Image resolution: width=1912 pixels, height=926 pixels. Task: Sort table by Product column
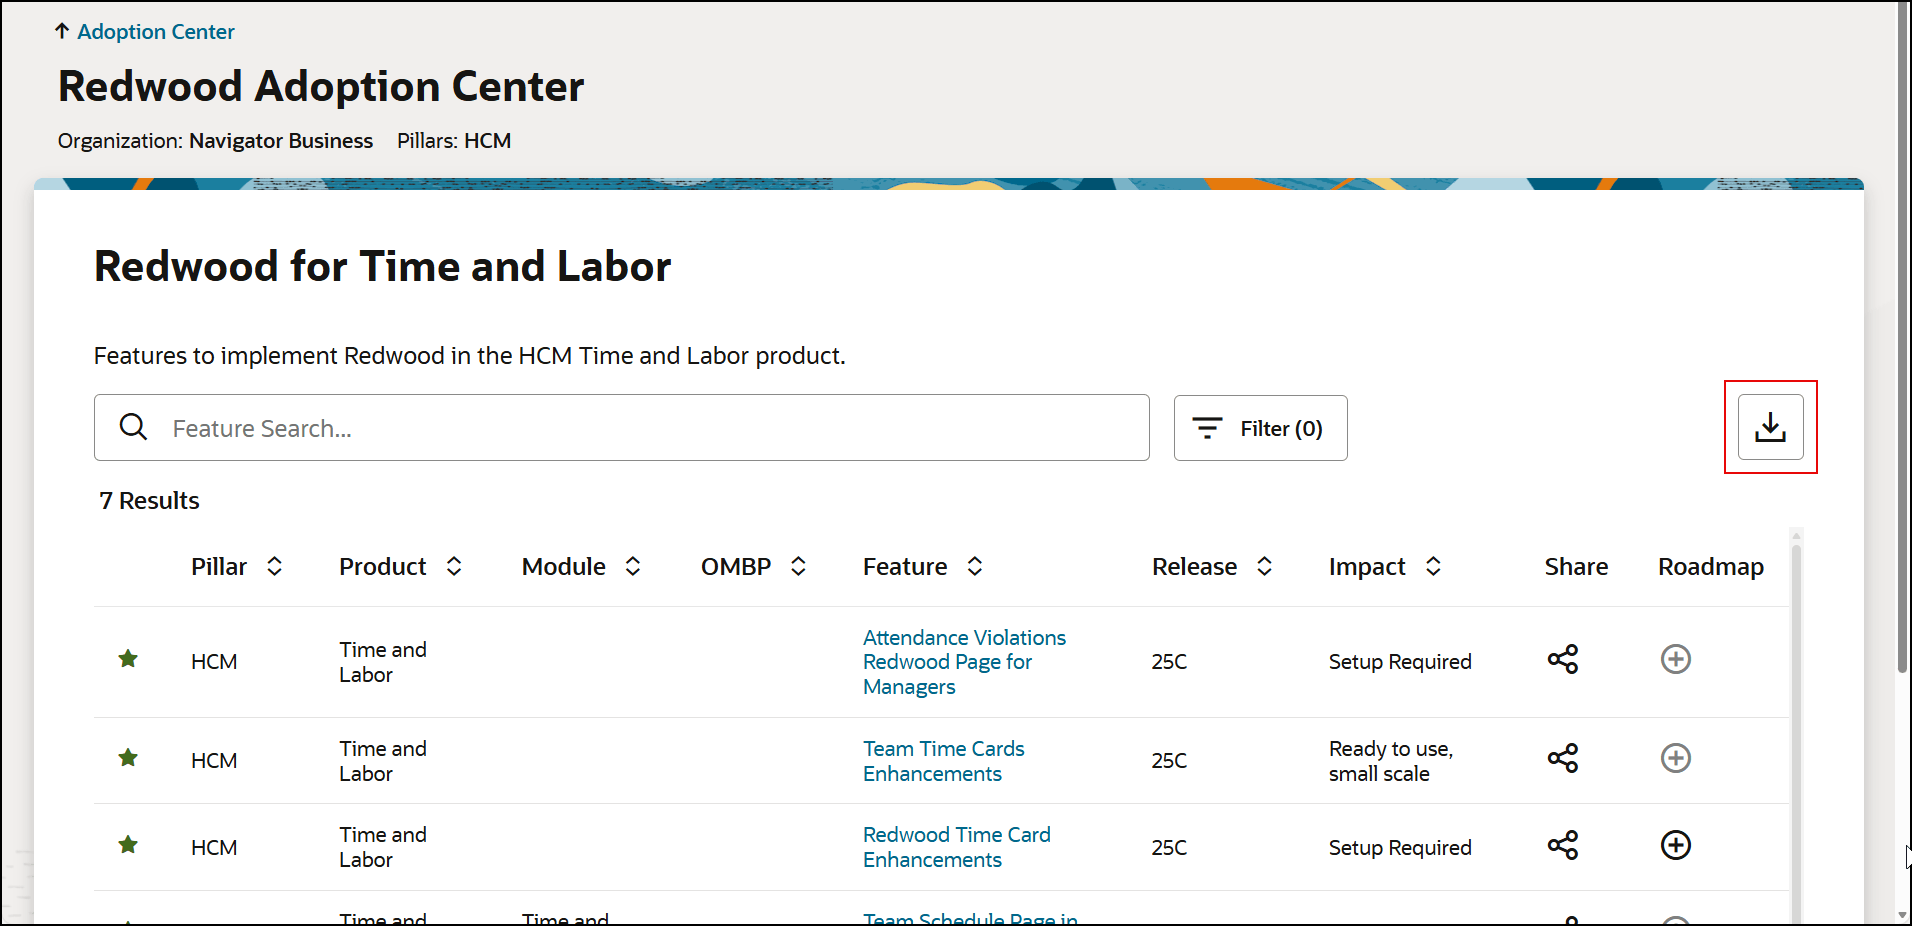click(454, 567)
